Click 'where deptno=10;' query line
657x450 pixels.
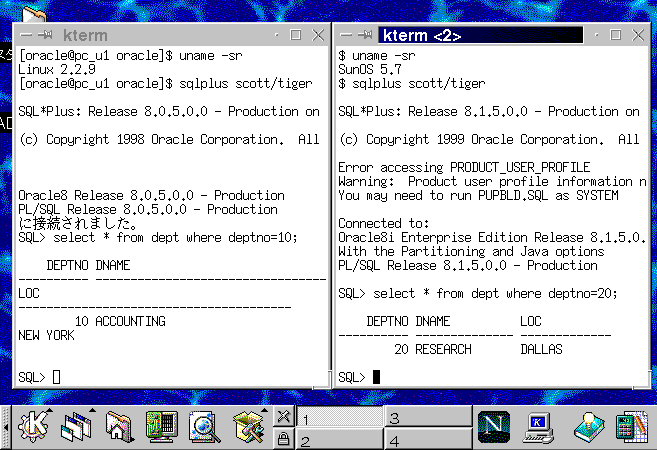pos(158,238)
